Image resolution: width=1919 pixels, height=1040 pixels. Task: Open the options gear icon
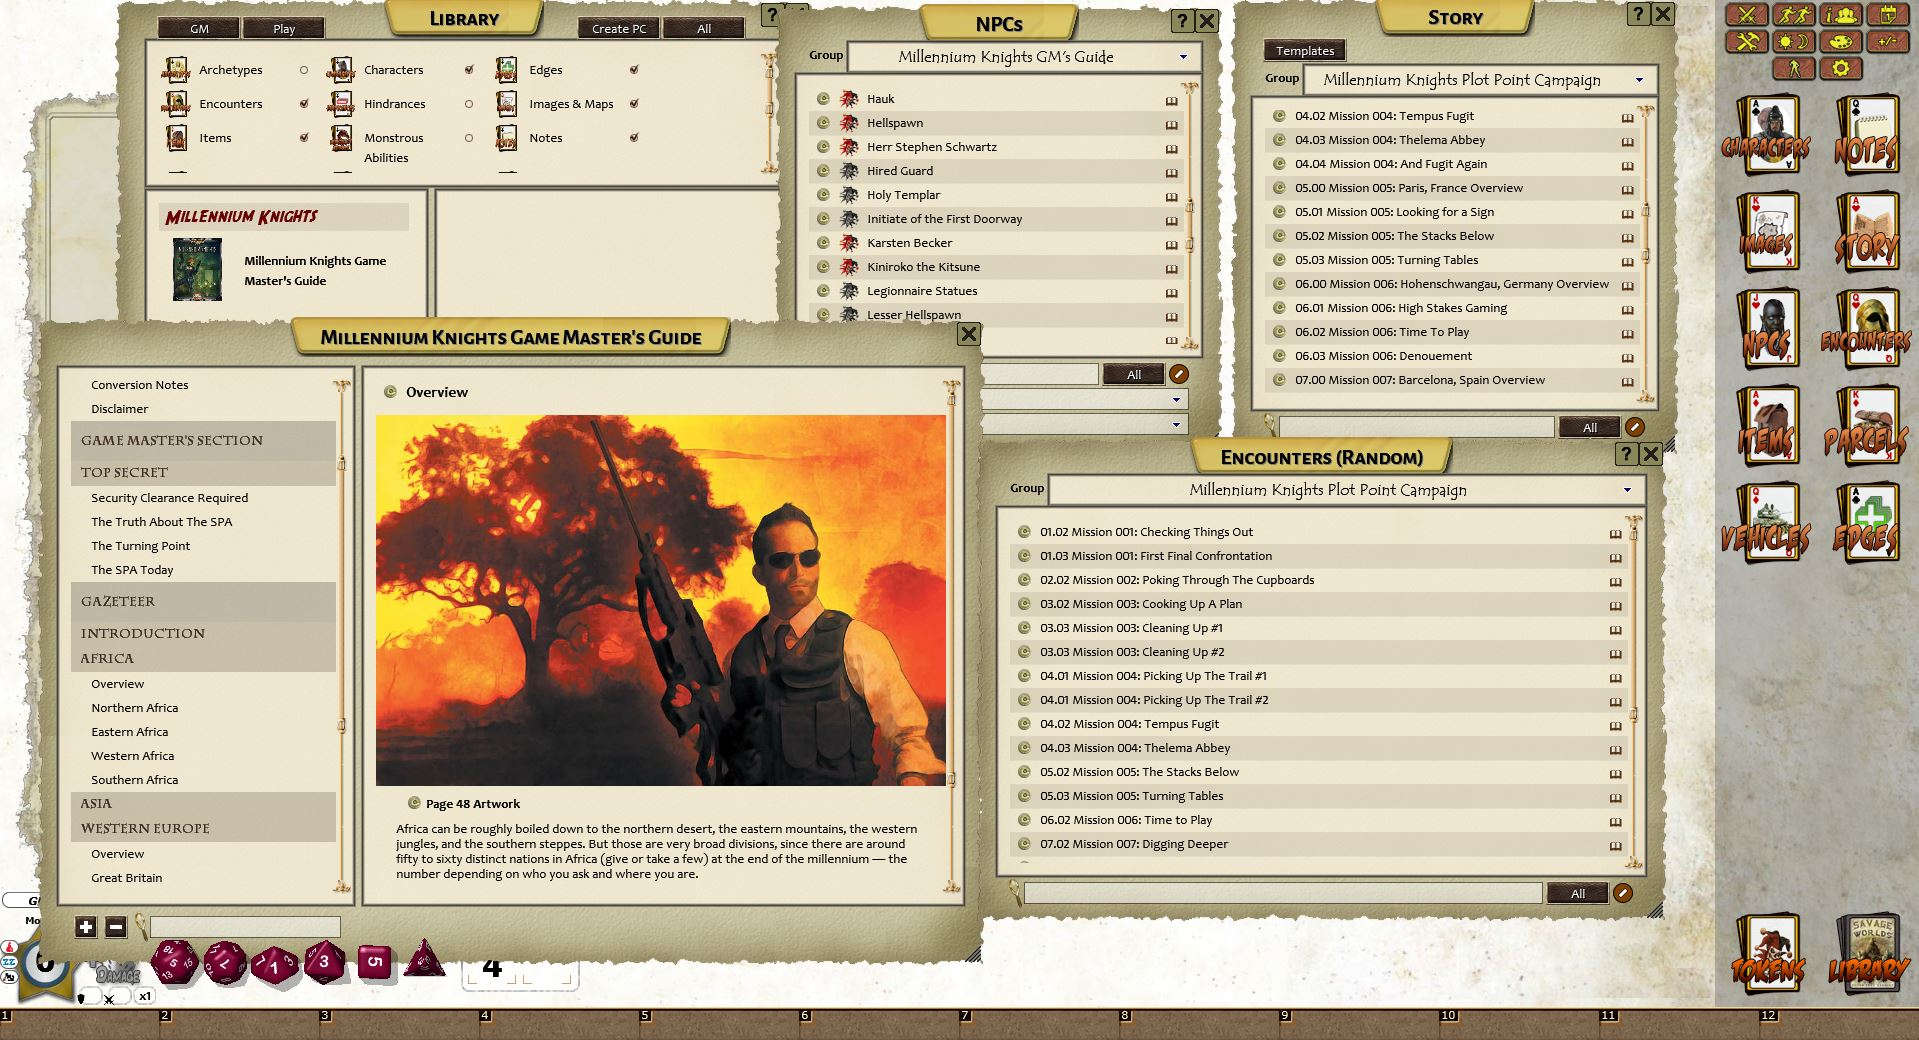(1841, 70)
